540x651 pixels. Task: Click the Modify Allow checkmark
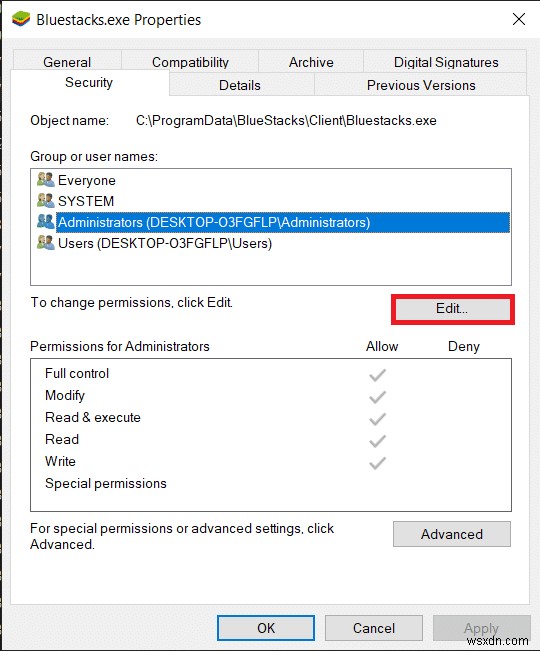[x=377, y=397]
